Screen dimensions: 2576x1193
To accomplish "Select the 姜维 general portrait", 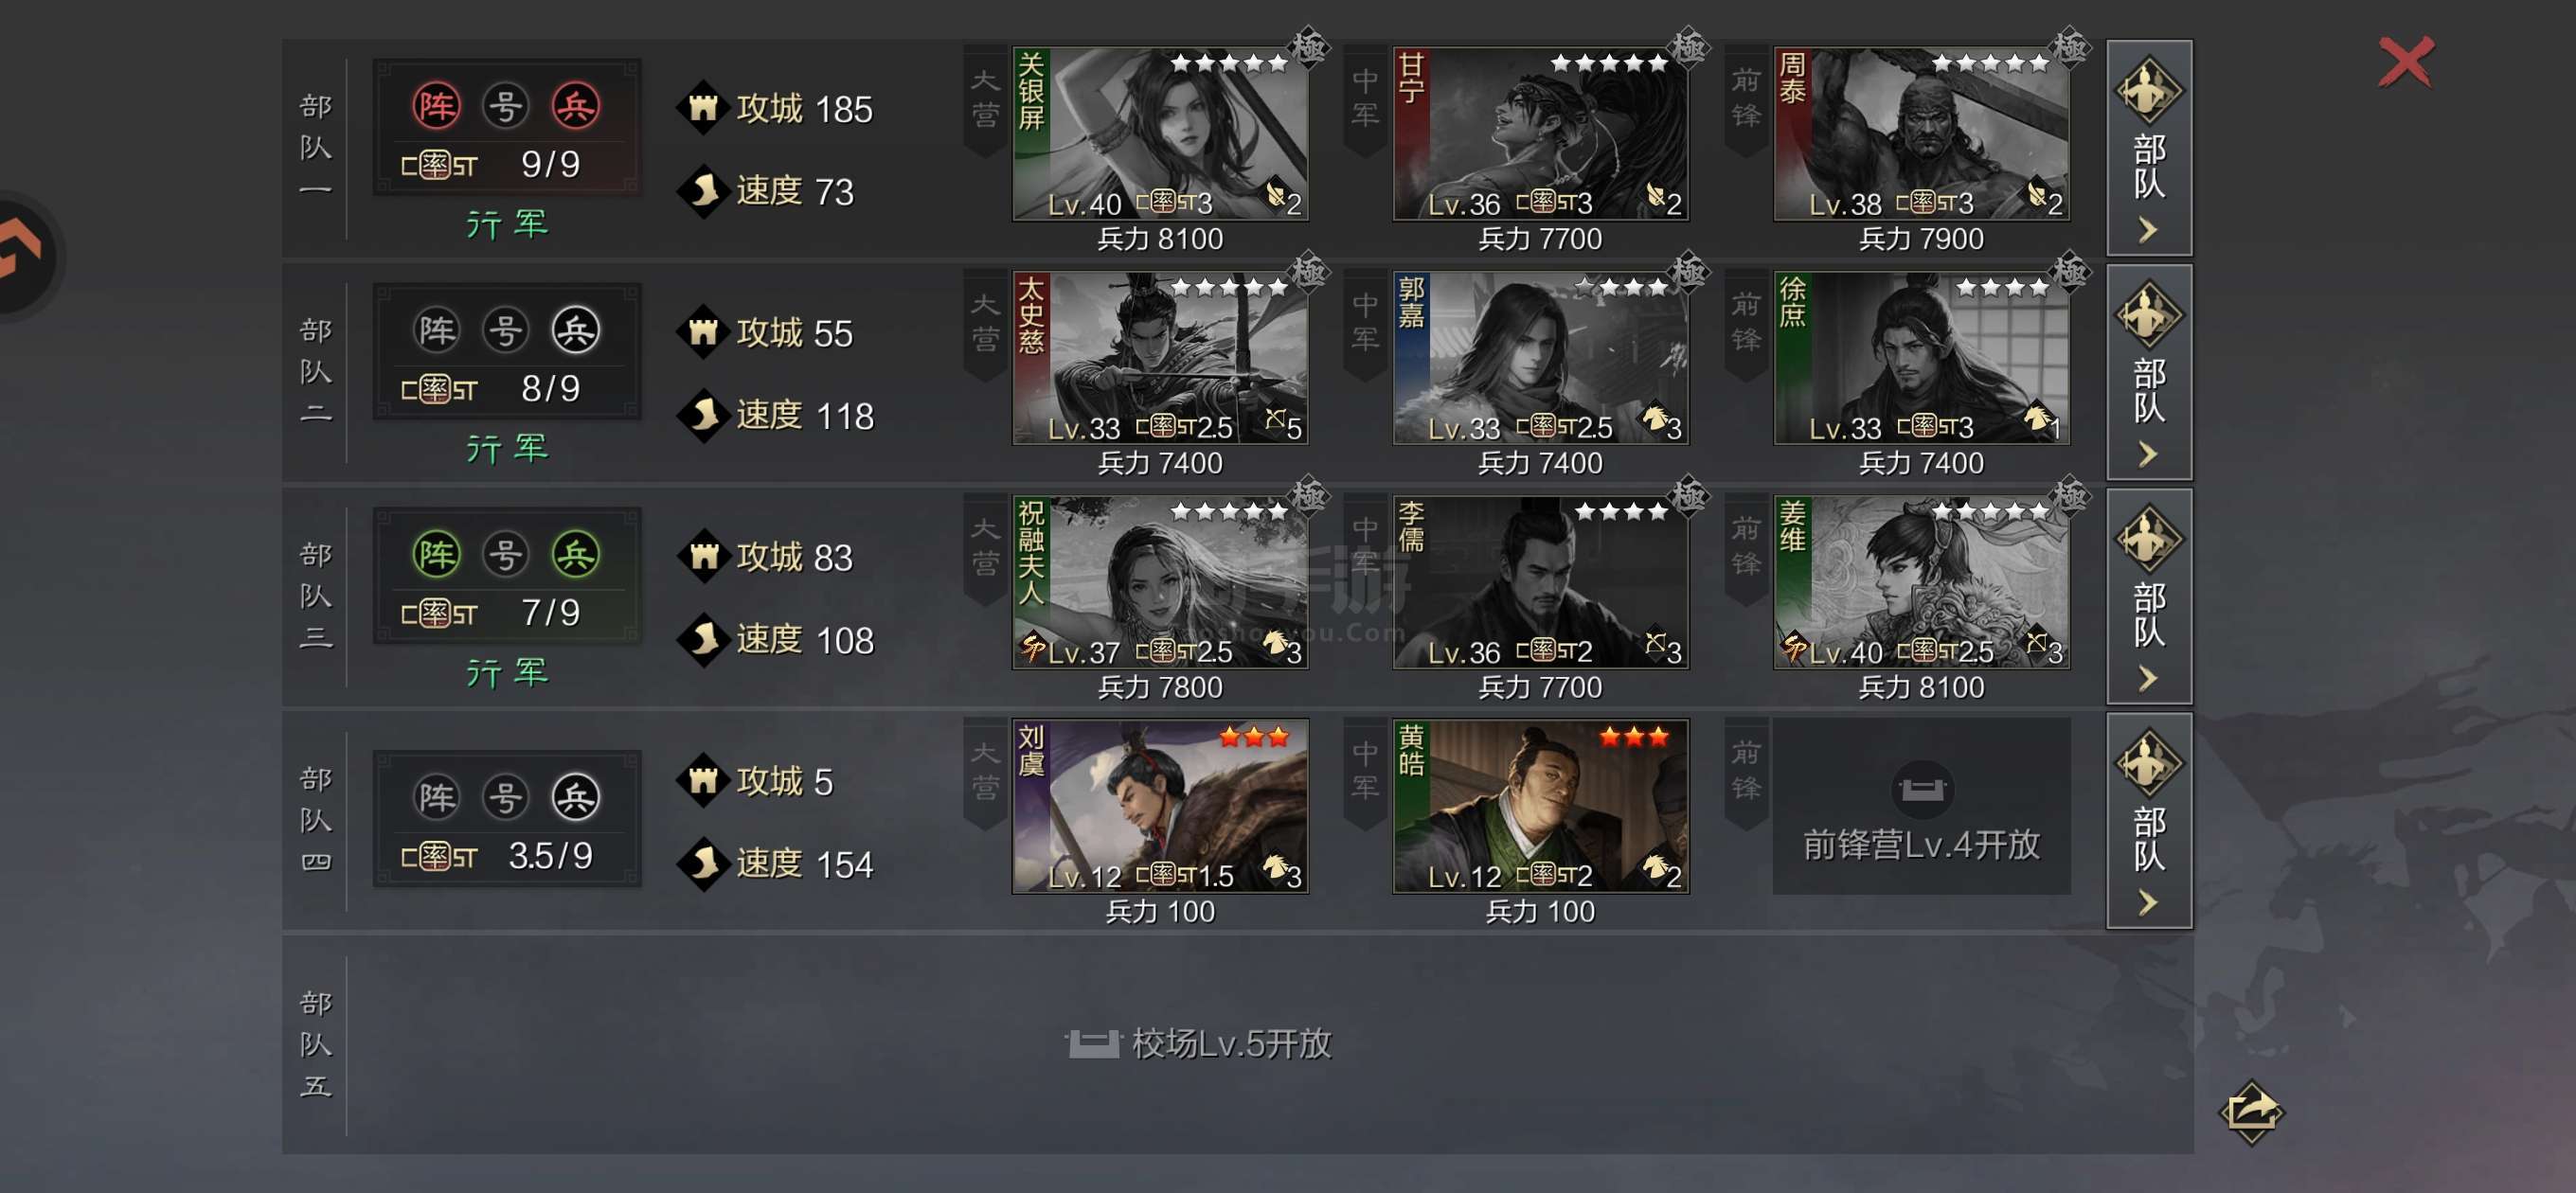I will 1921,582.
